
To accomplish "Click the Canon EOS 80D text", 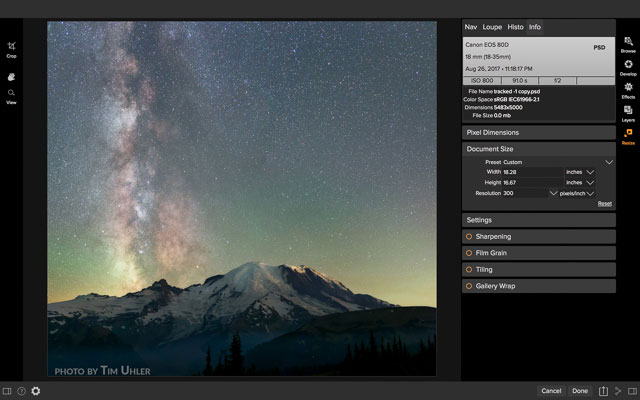I will coord(487,45).
